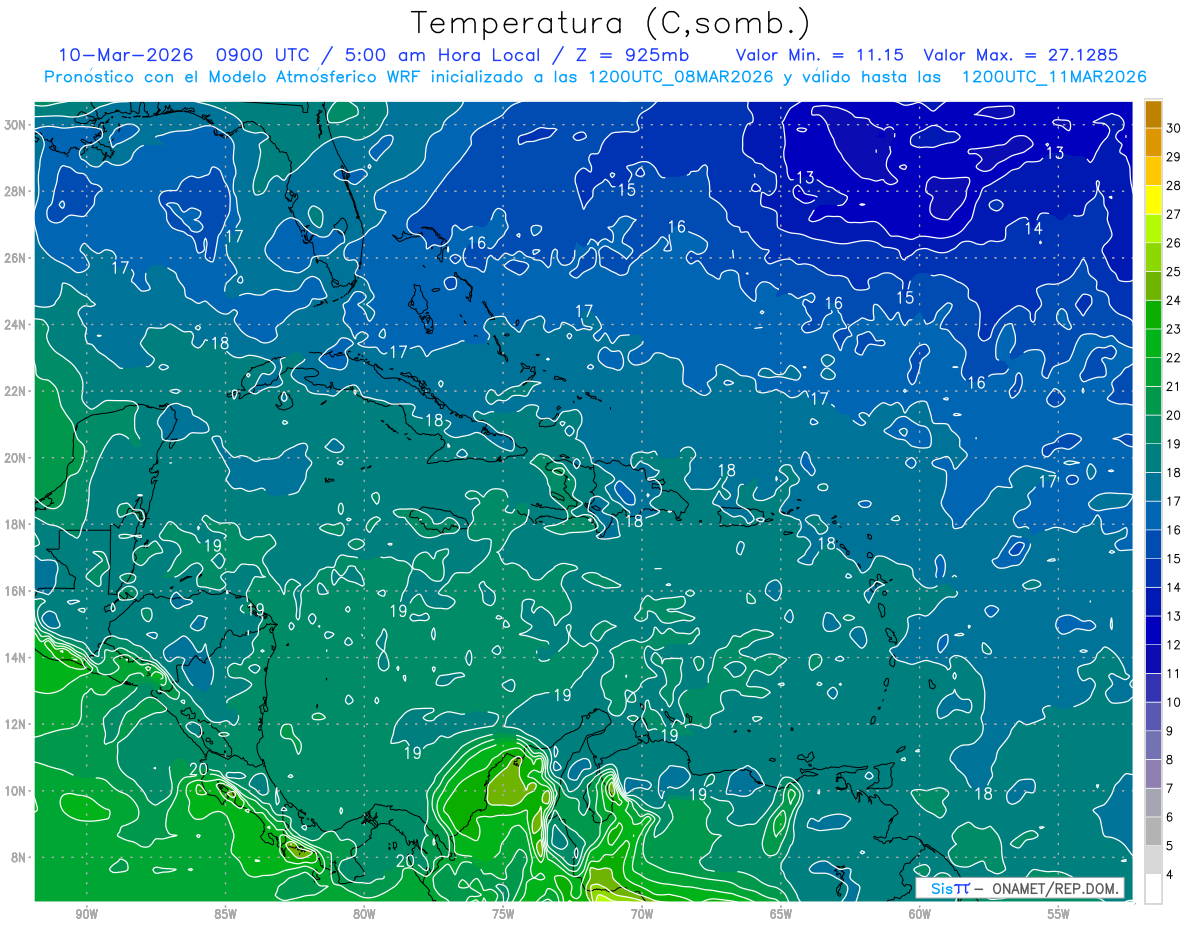Viewport: 1200px width, 927px height.
Task: Click the "85W" longitude axis label
Action: [x=225, y=914]
